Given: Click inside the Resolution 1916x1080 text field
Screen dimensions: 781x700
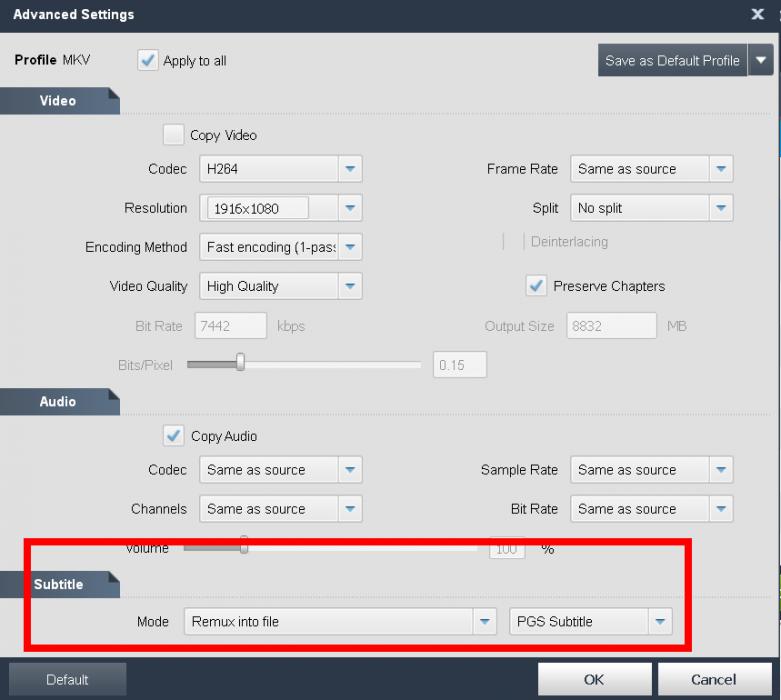Looking at the screenshot, I should (x=257, y=208).
